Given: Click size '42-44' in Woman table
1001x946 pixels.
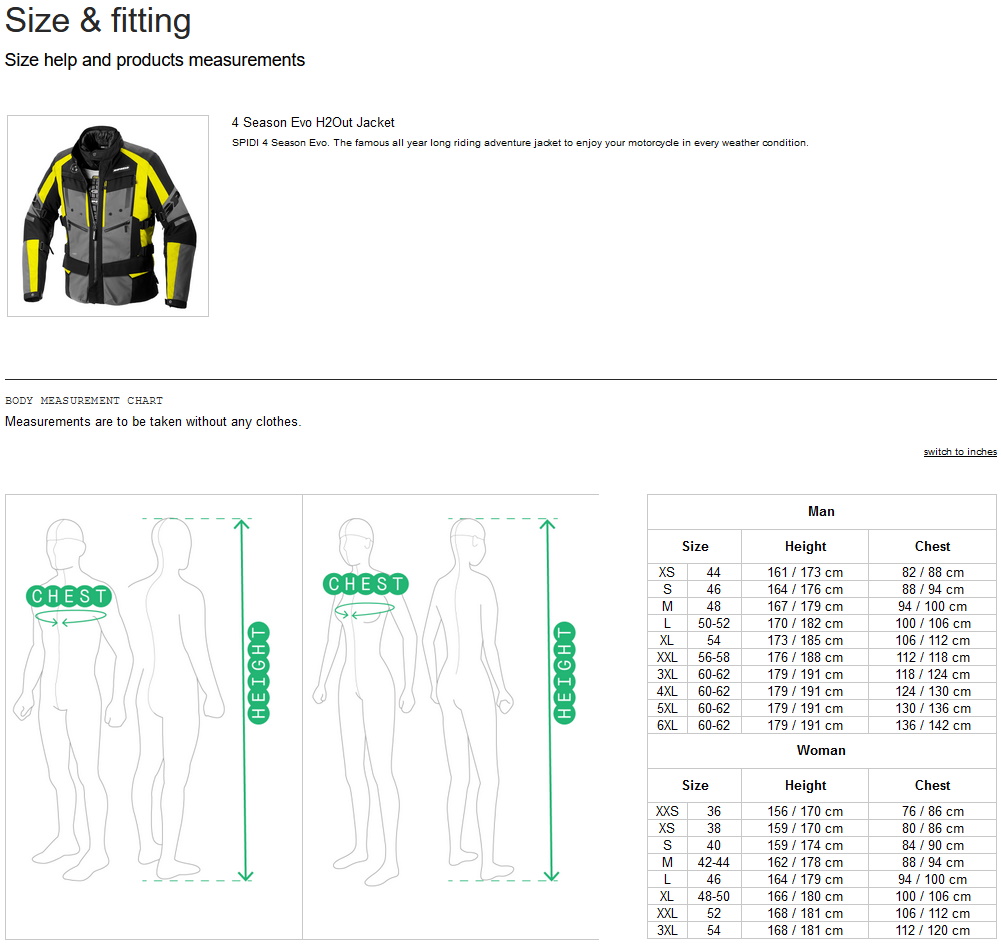Looking at the screenshot, I should [x=714, y=862].
